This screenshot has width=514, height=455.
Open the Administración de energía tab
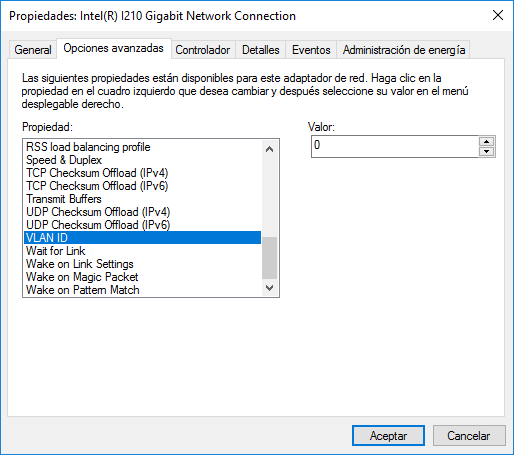404,50
